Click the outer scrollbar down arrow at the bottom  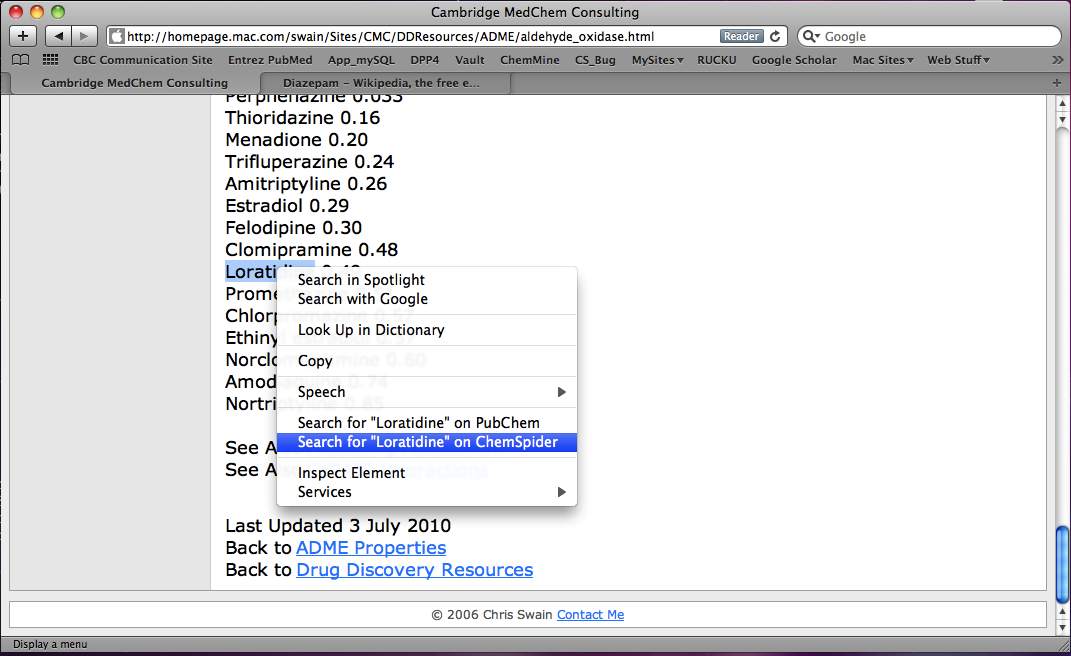click(x=1062, y=627)
